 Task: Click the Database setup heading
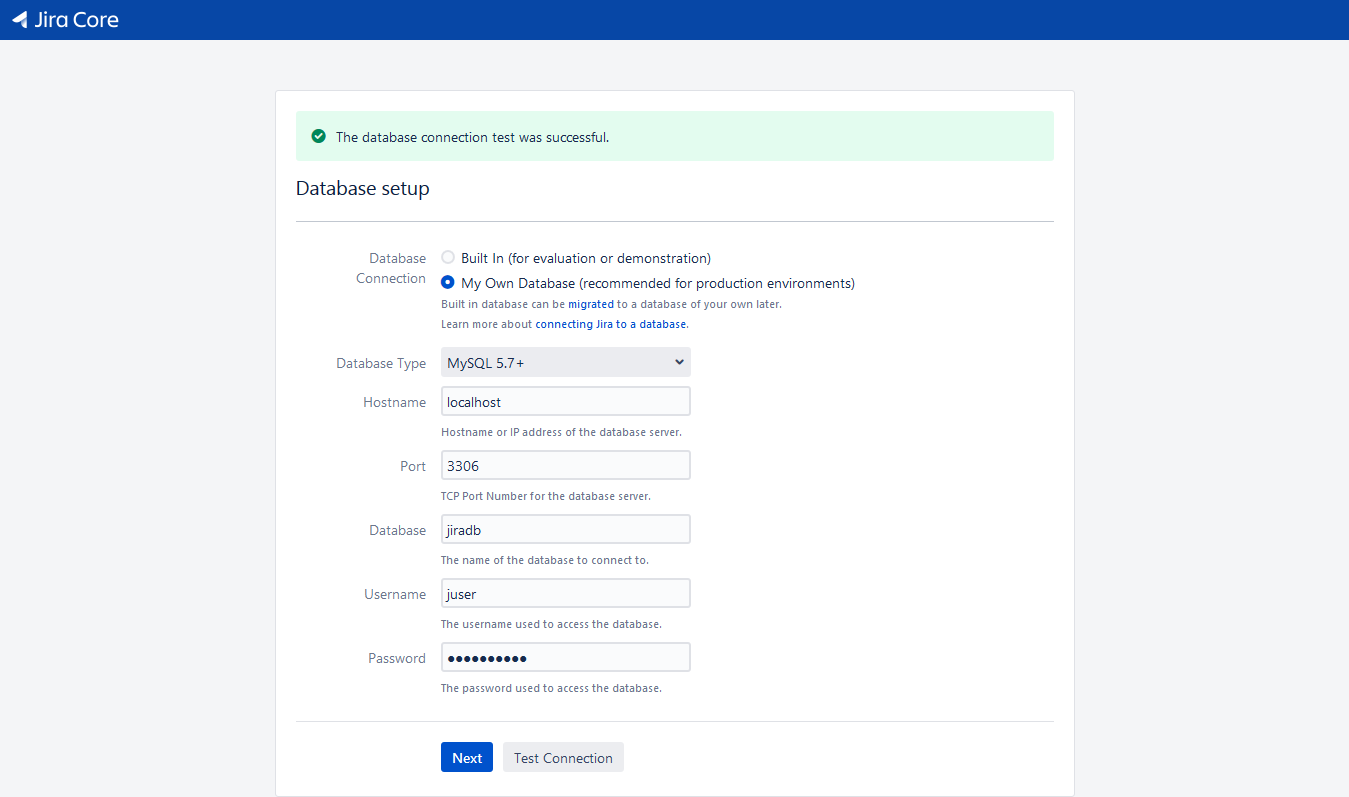click(362, 188)
